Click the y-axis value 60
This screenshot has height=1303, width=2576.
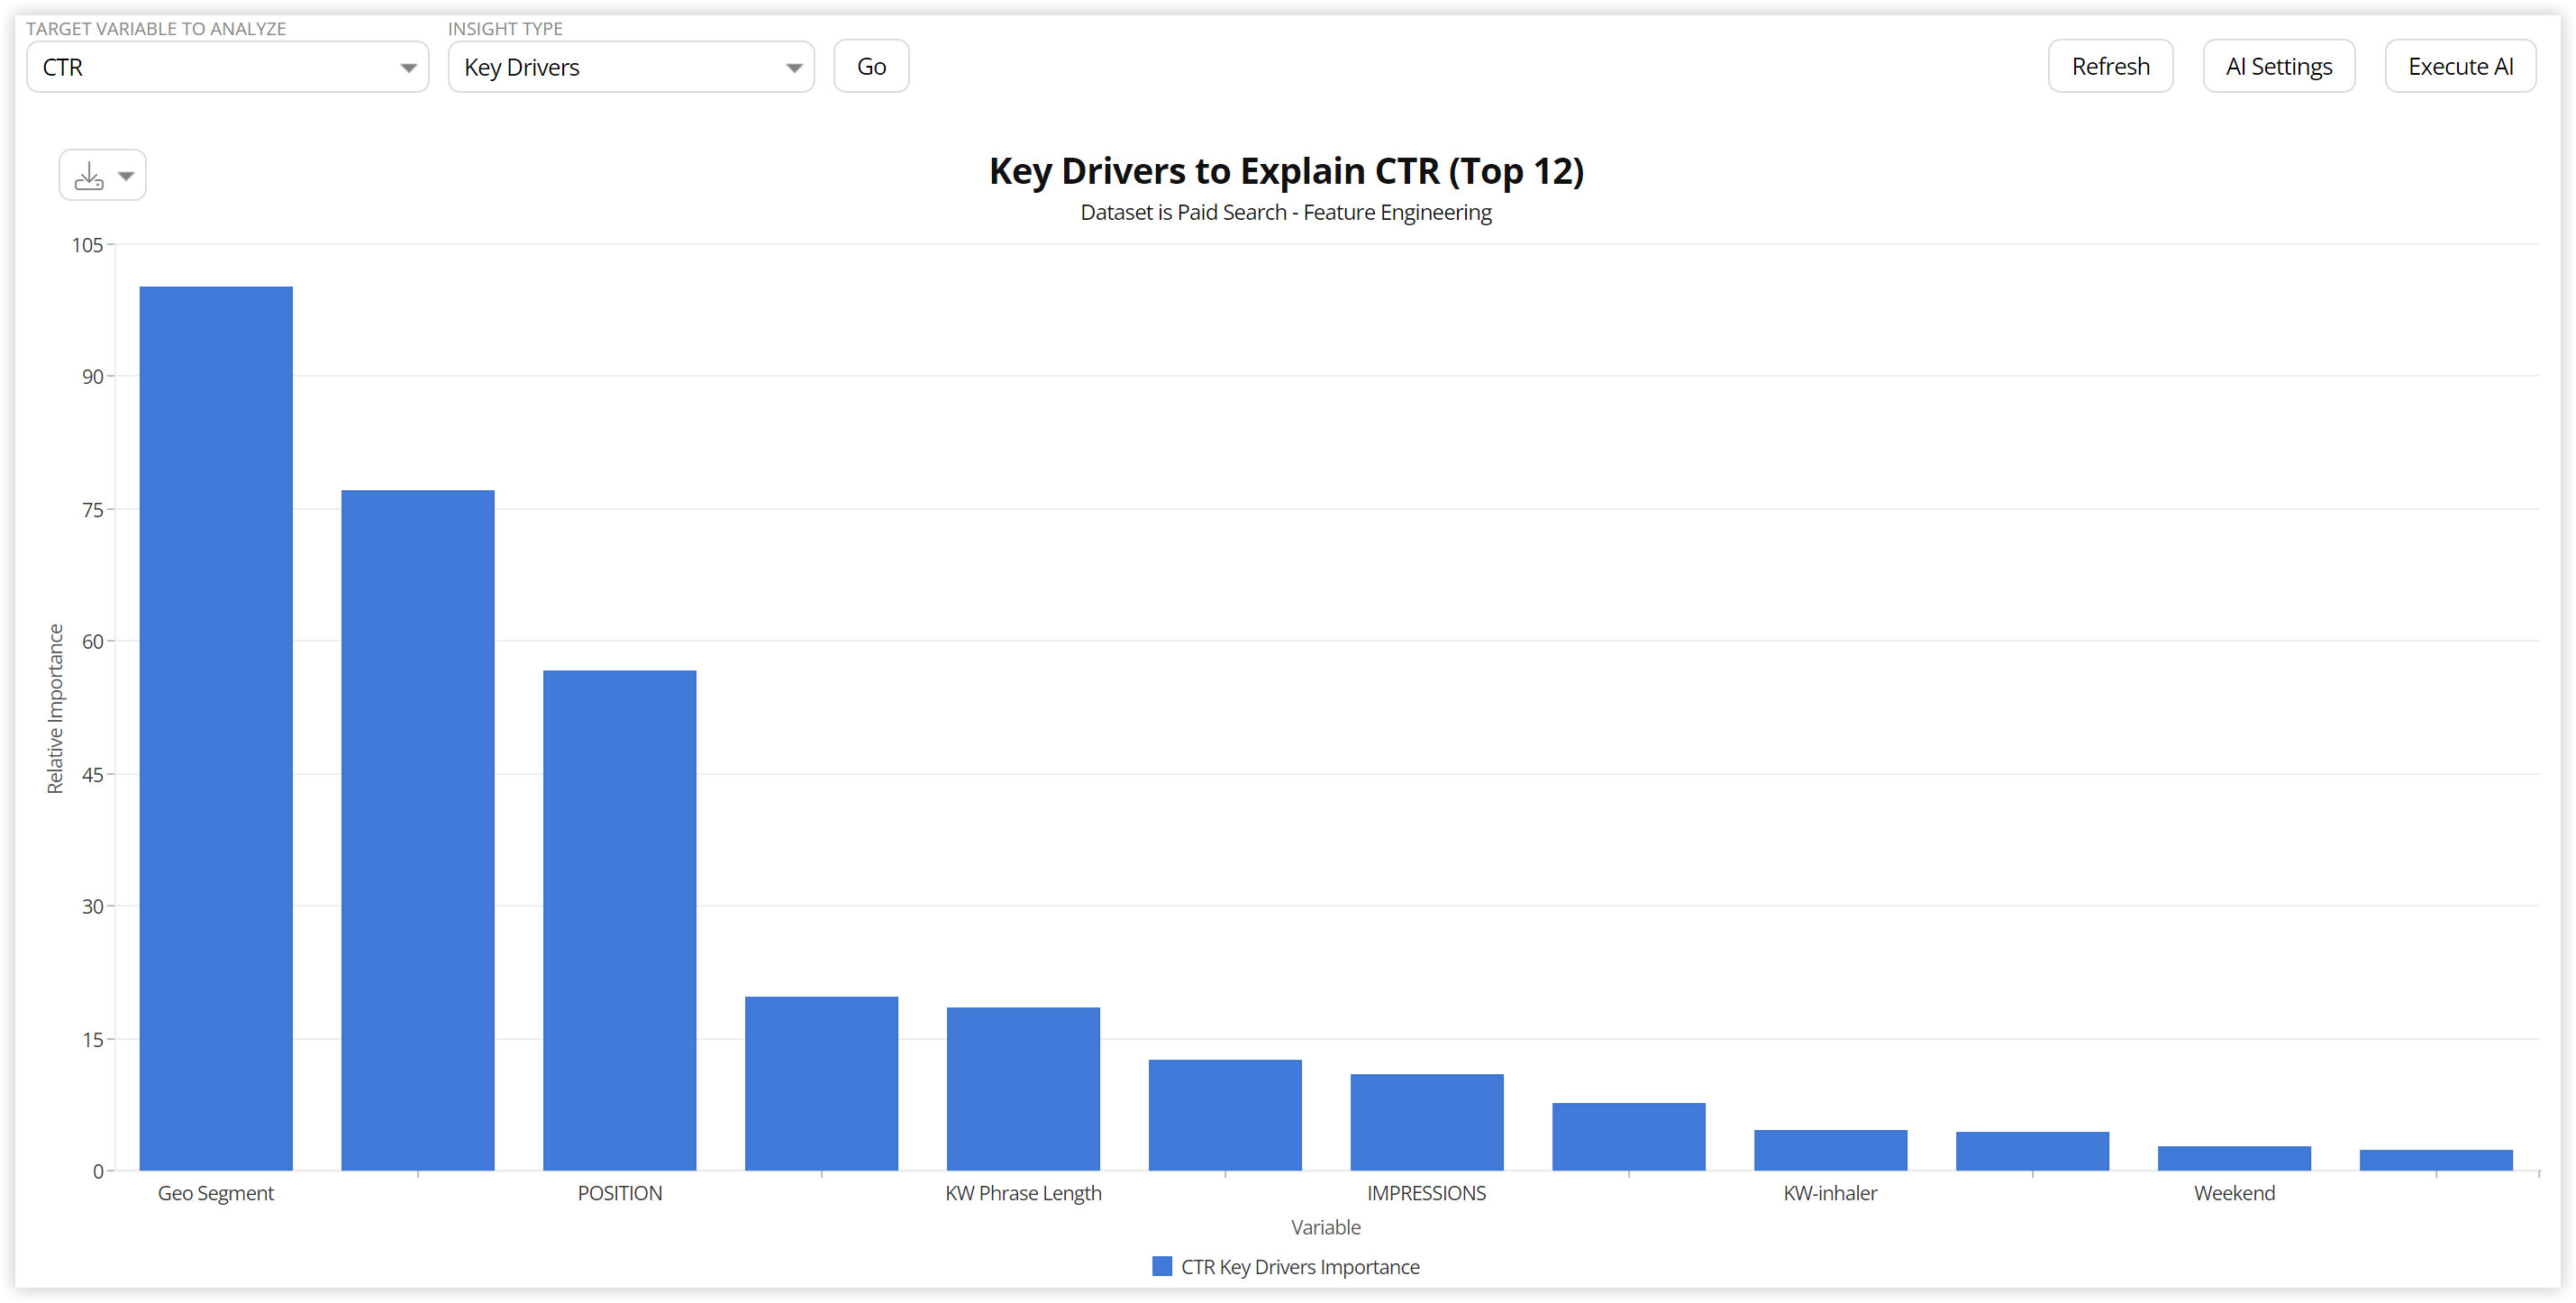(x=92, y=642)
